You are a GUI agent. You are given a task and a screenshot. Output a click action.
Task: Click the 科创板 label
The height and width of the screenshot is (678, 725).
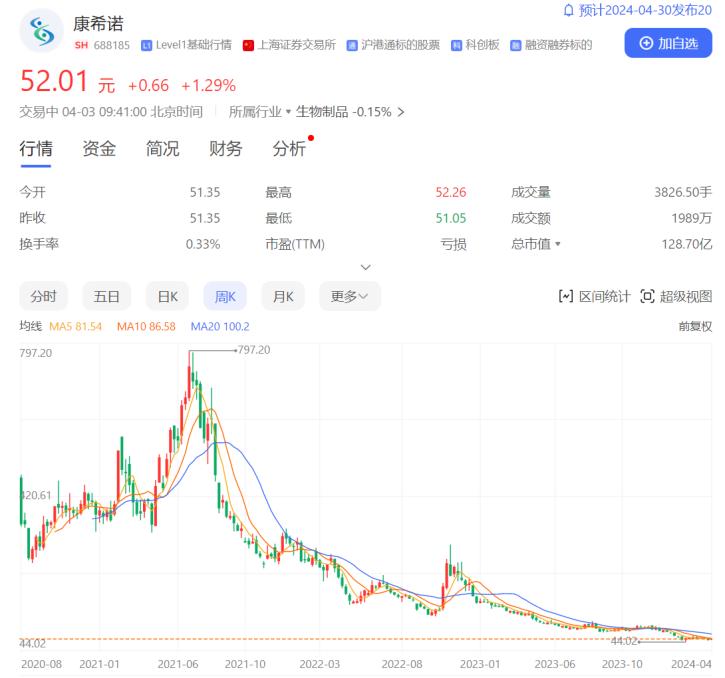click(x=482, y=45)
